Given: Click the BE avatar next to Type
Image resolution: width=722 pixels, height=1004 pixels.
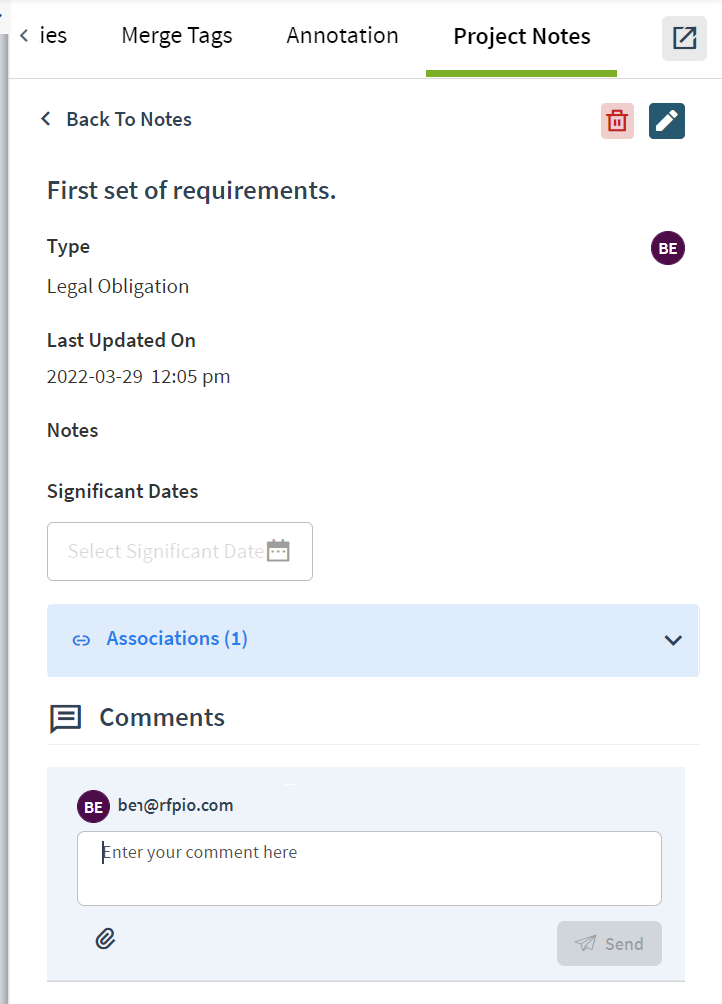Looking at the screenshot, I should [668, 248].
